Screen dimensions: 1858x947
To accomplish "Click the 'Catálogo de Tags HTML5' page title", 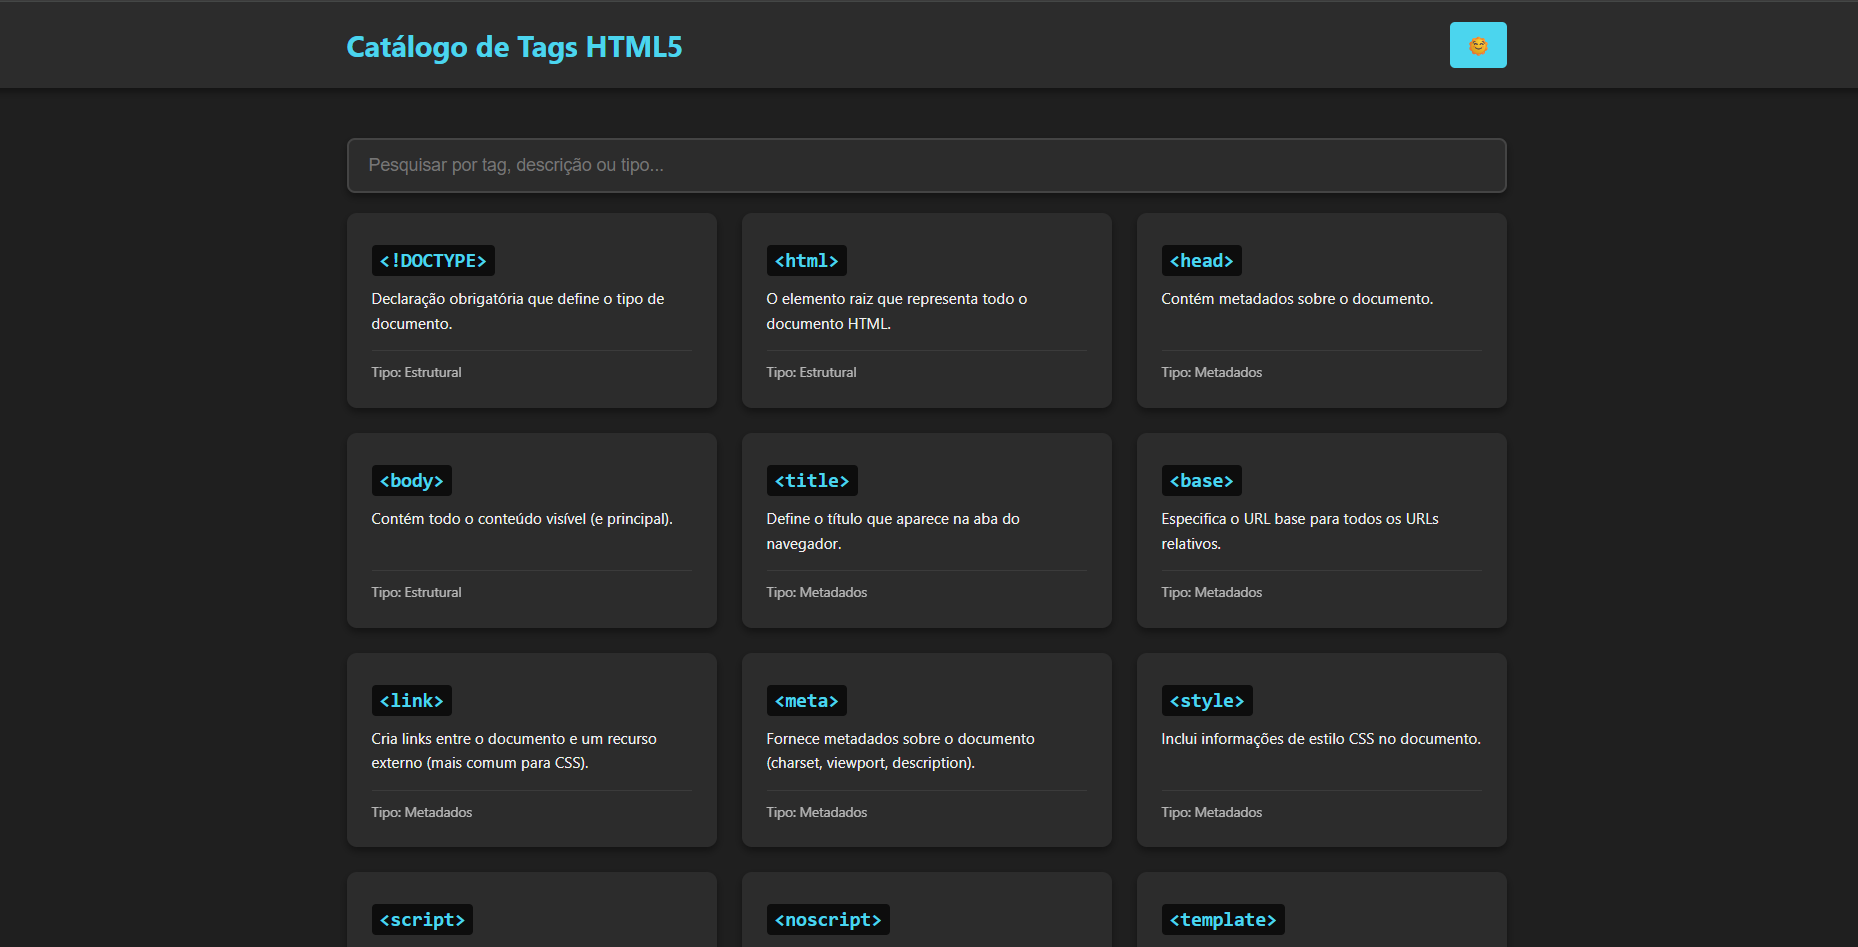I will tap(513, 46).
